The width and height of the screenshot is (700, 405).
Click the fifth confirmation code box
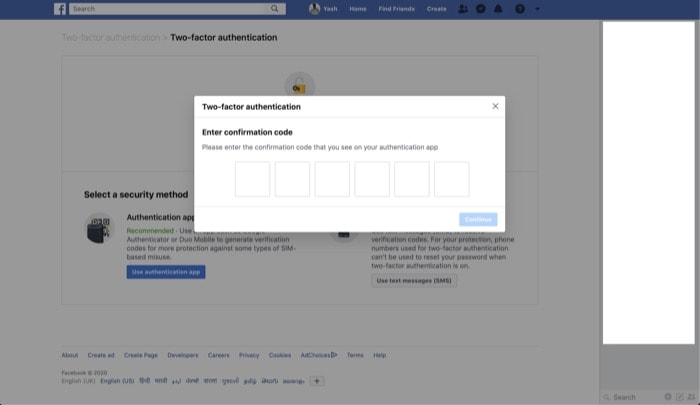(x=412, y=179)
